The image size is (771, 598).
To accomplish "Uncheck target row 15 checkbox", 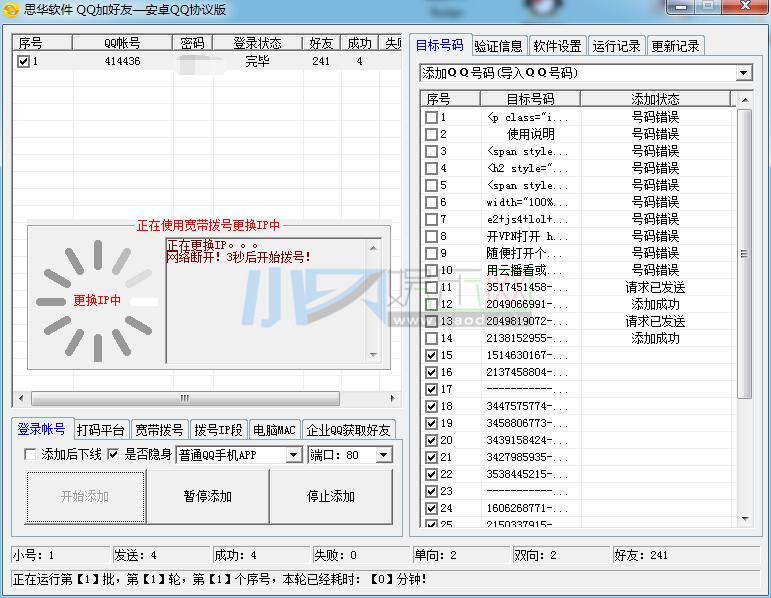I will pos(431,355).
